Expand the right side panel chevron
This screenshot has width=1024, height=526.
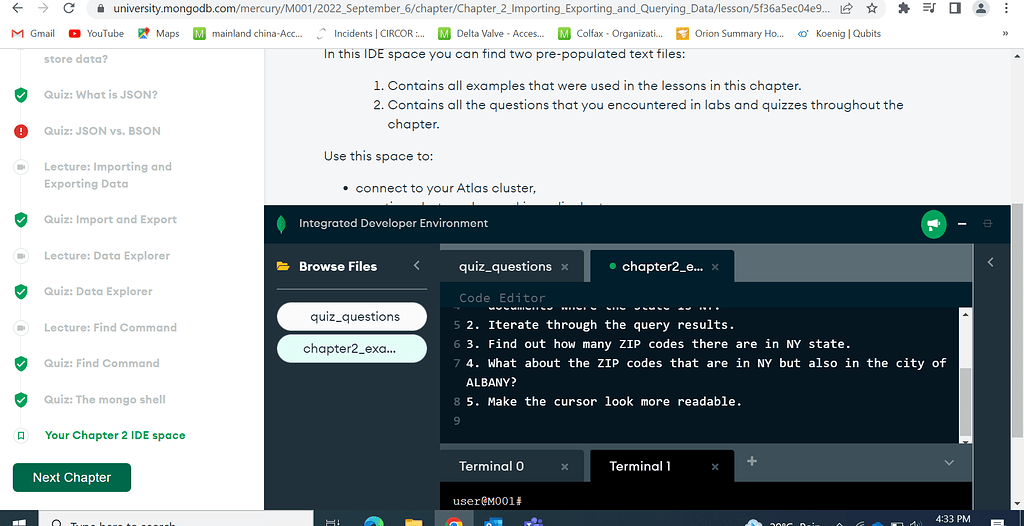[991, 262]
